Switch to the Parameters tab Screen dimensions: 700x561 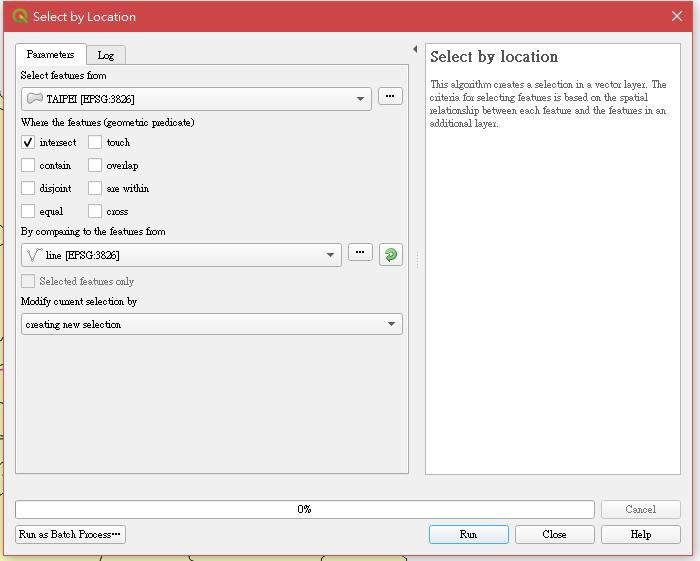(50, 54)
